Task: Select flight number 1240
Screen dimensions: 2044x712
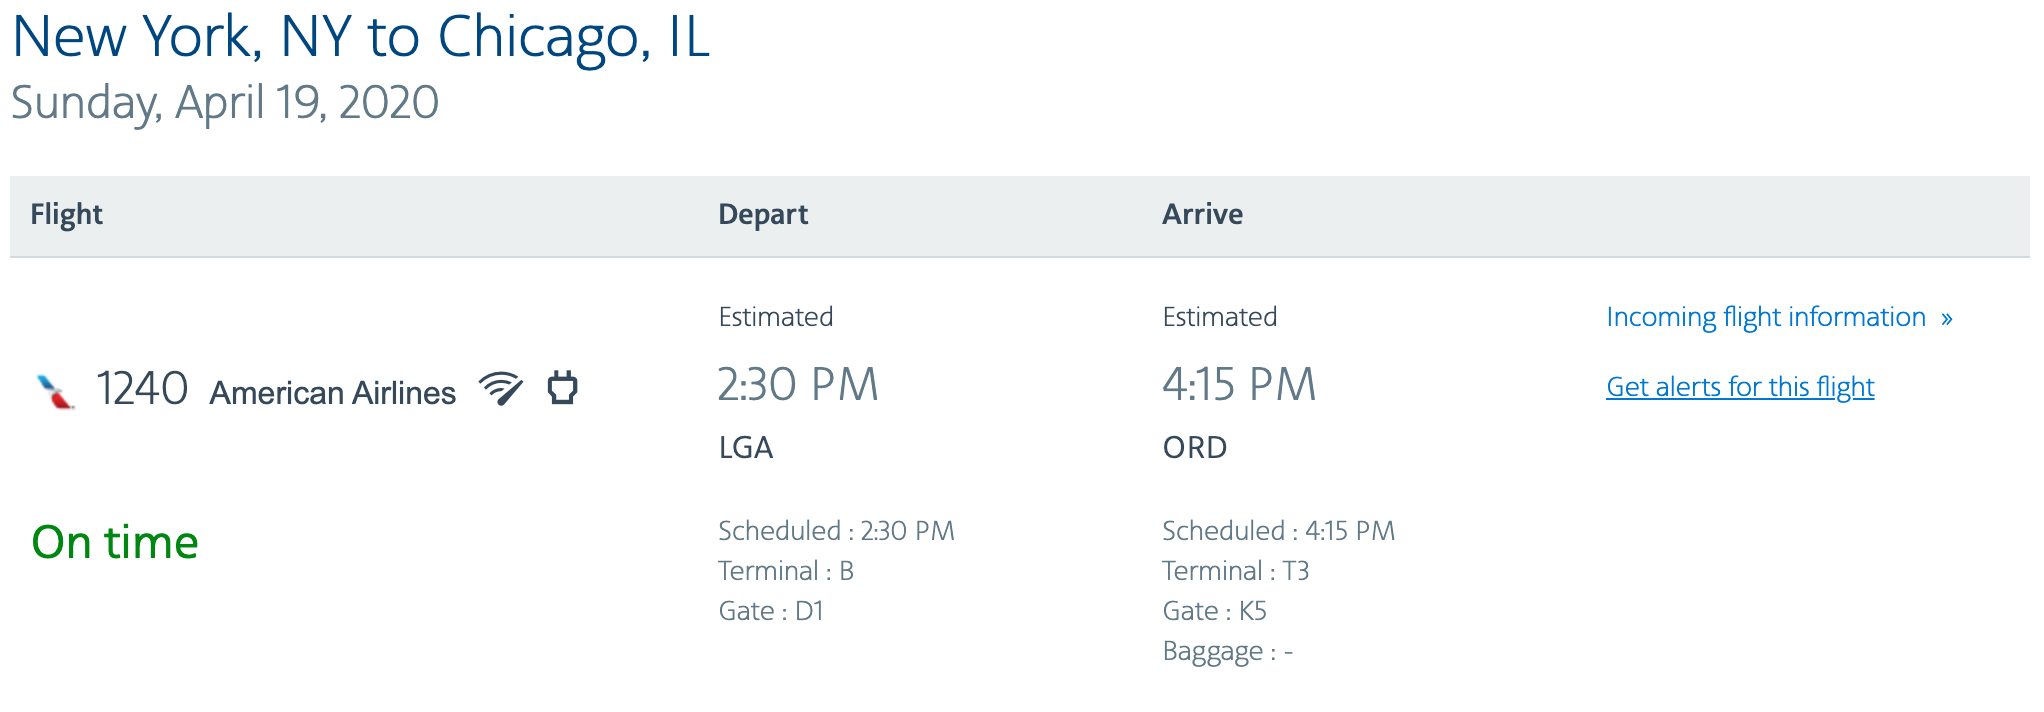Action: click(142, 388)
